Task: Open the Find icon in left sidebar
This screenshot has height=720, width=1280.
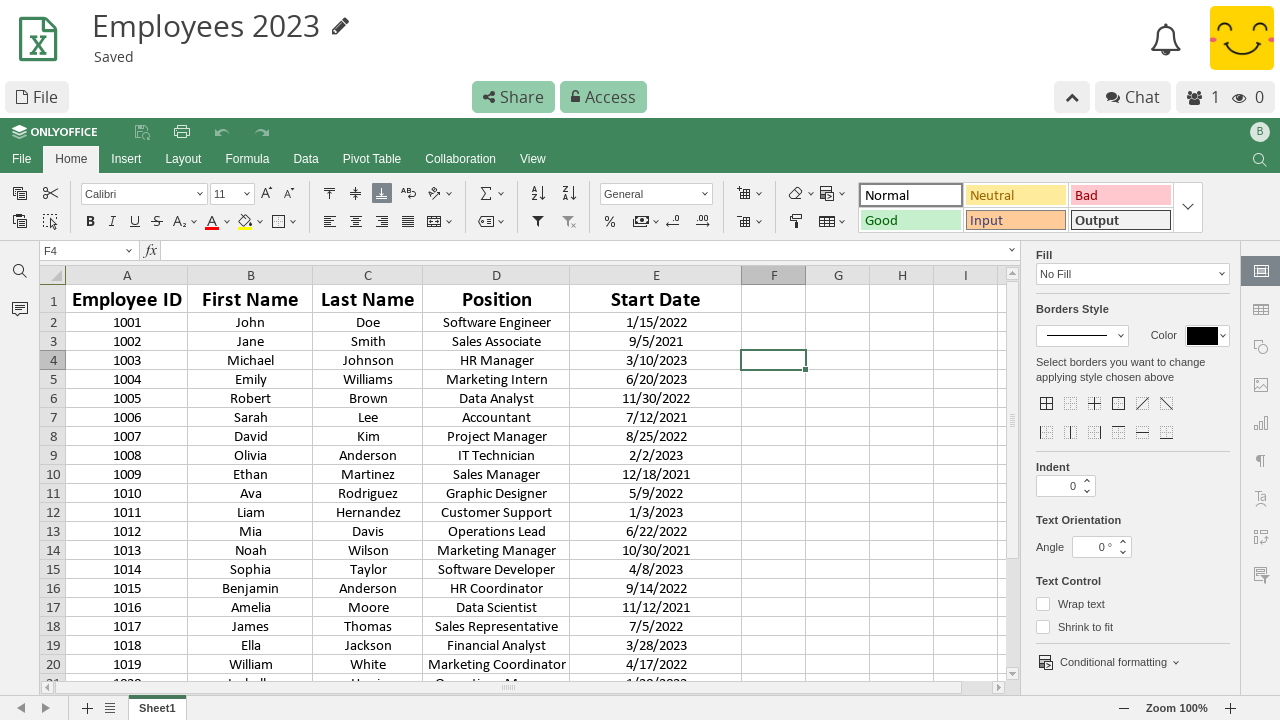Action: pyautogui.click(x=19, y=270)
